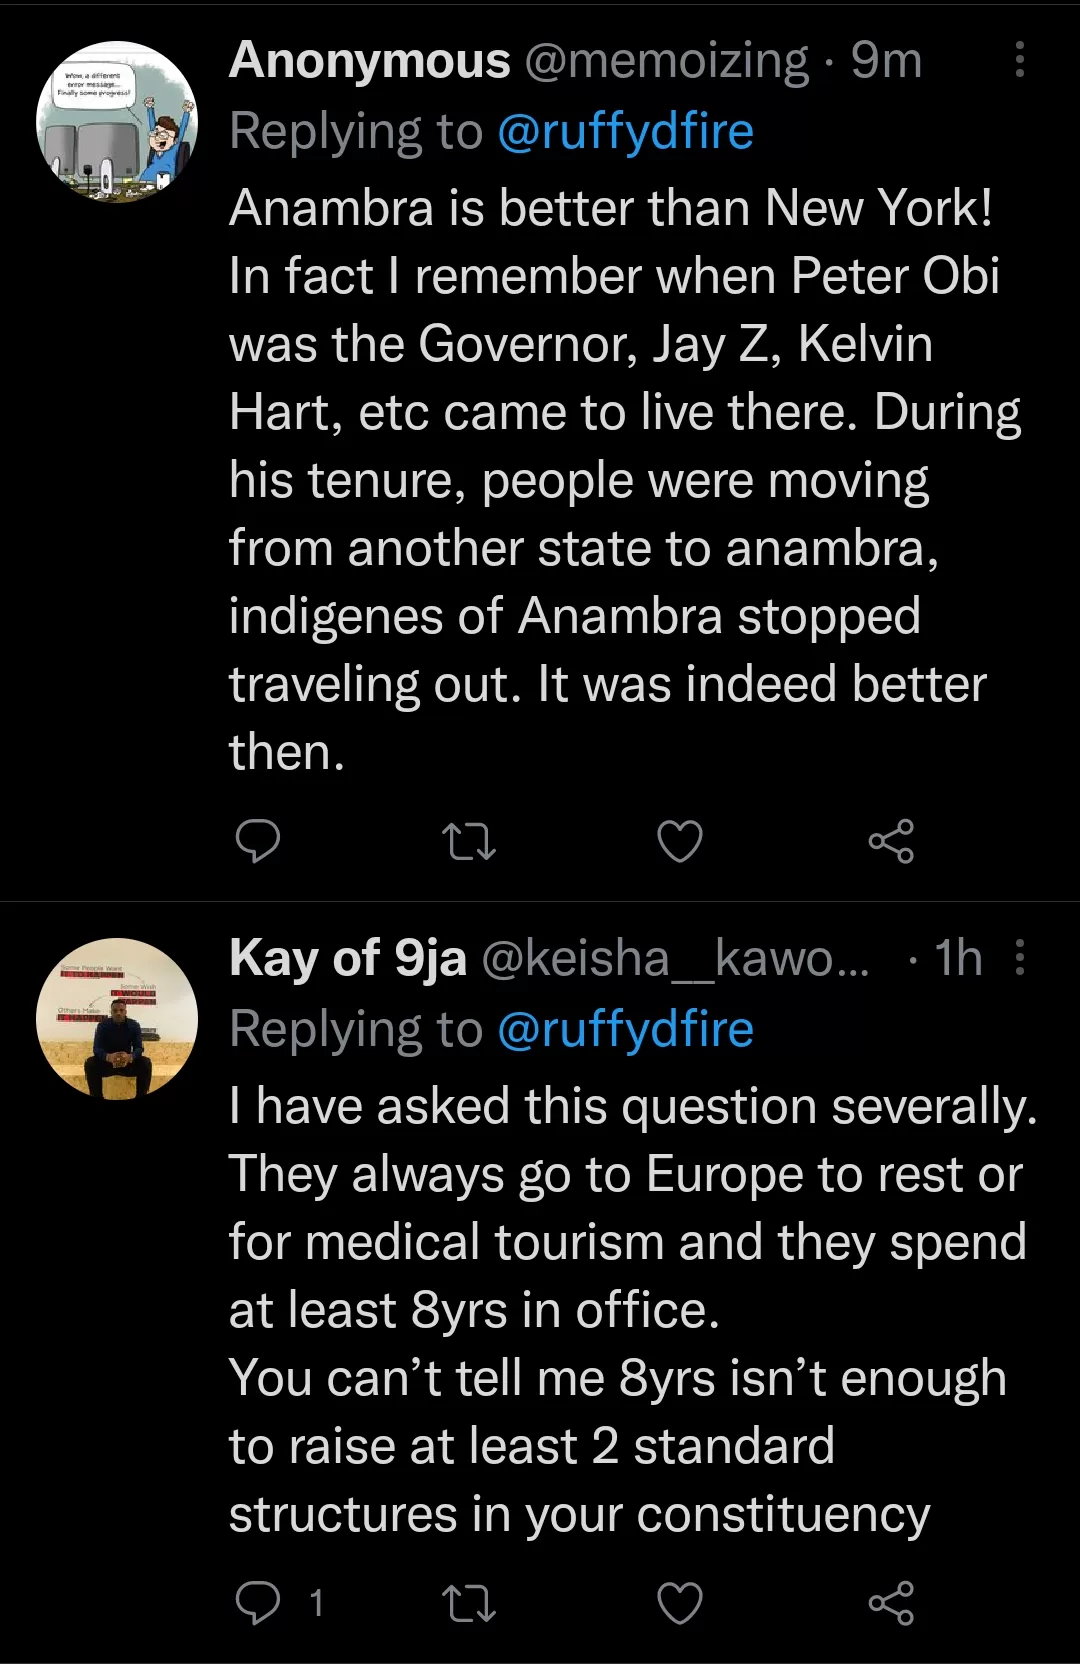Open @ruffydfire link in Anonymous's reply
1080x1664 pixels.
[625, 132]
